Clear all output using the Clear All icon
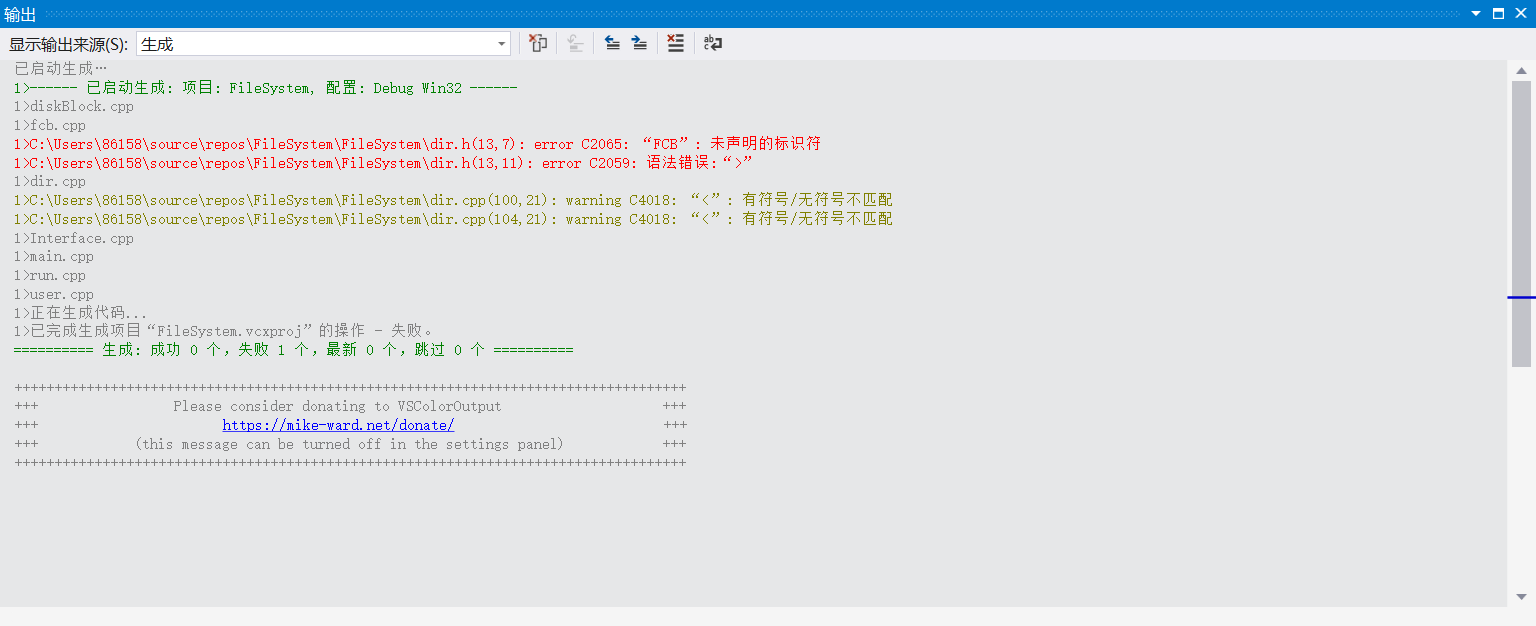The height and width of the screenshot is (626, 1536). point(675,43)
